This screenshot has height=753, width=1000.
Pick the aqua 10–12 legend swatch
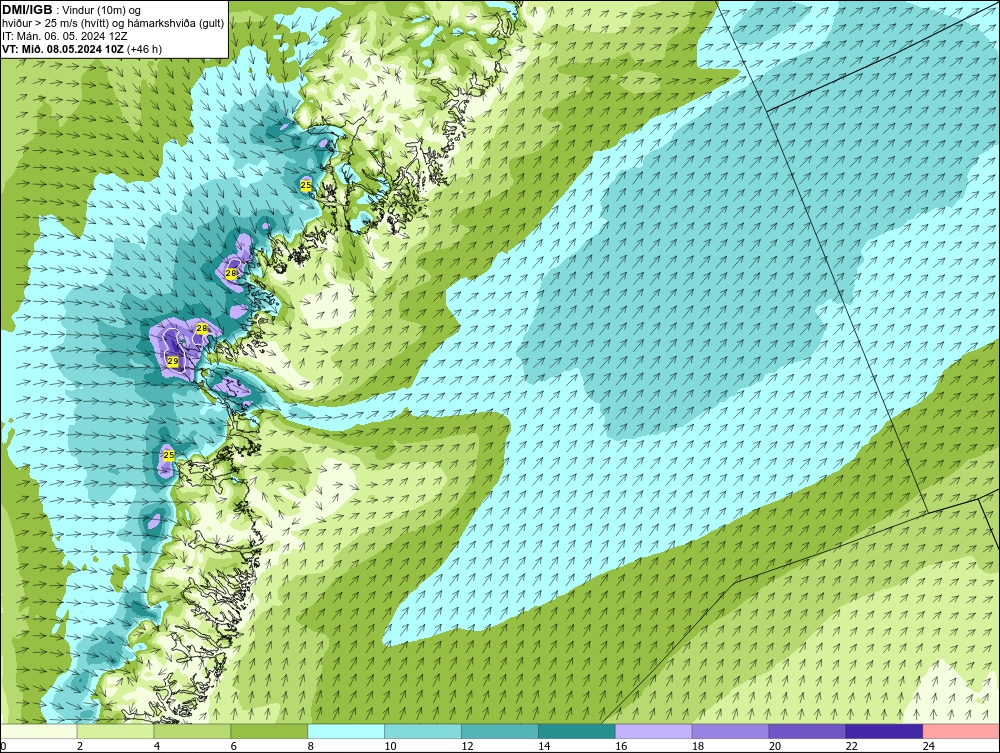click(423, 731)
